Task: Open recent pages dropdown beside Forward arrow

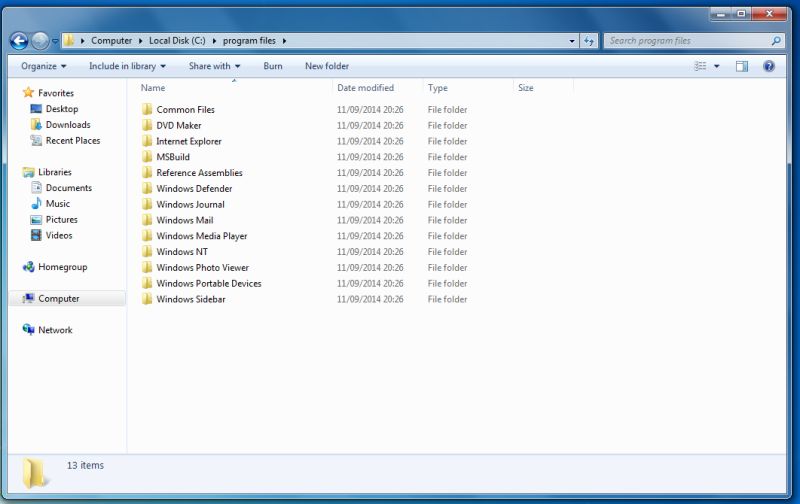Action: tap(55, 41)
